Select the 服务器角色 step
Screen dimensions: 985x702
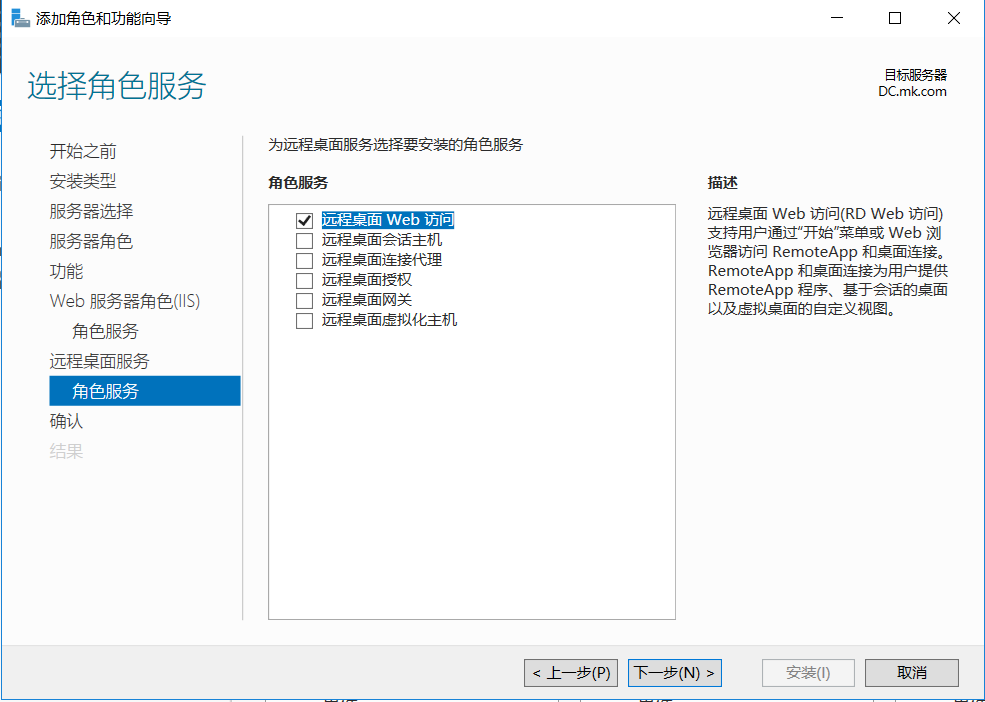(x=93, y=241)
